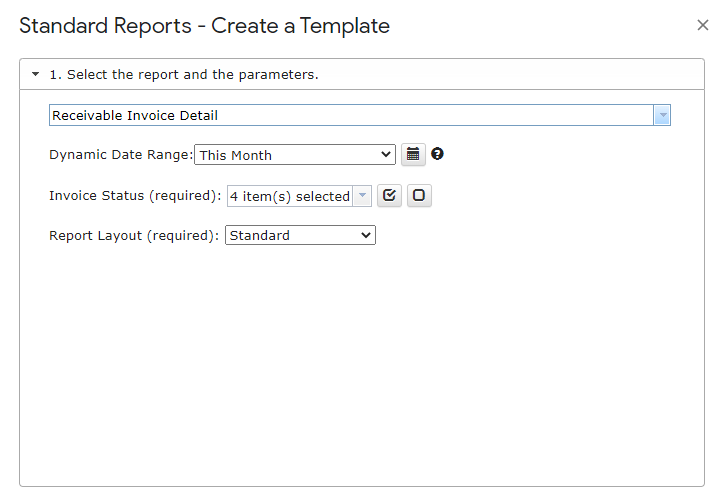Screen dimensions: 728x488
Task: Check all invoice statuses icon button
Action: (x=389, y=195)
